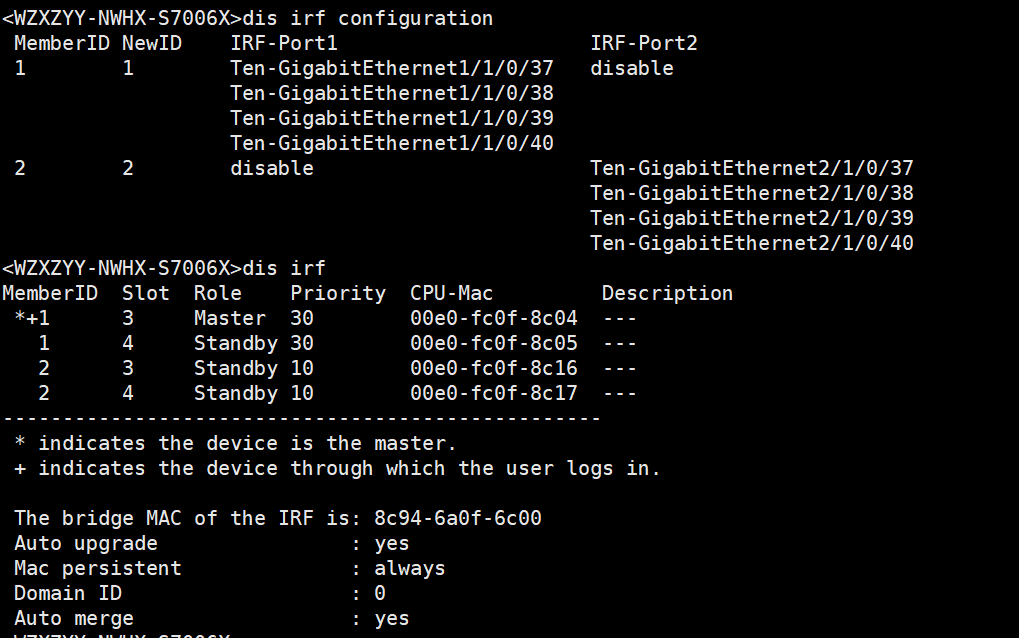Click the IRF-Port1 column header
Screen dimensions: 1019x638
(284, 43)
